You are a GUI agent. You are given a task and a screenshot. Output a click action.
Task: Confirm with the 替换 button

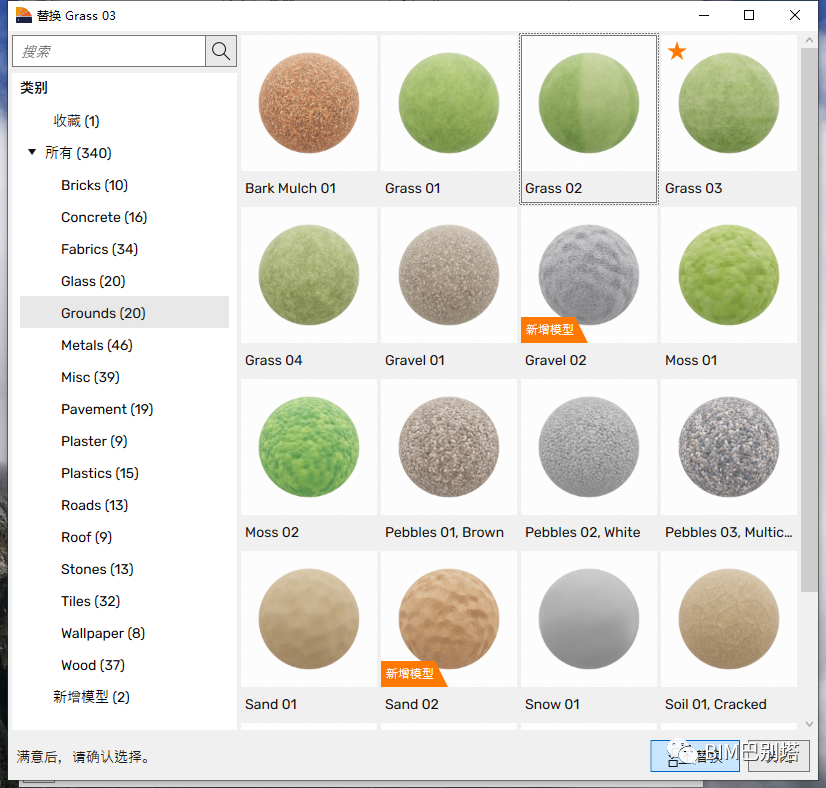(695, 756)
